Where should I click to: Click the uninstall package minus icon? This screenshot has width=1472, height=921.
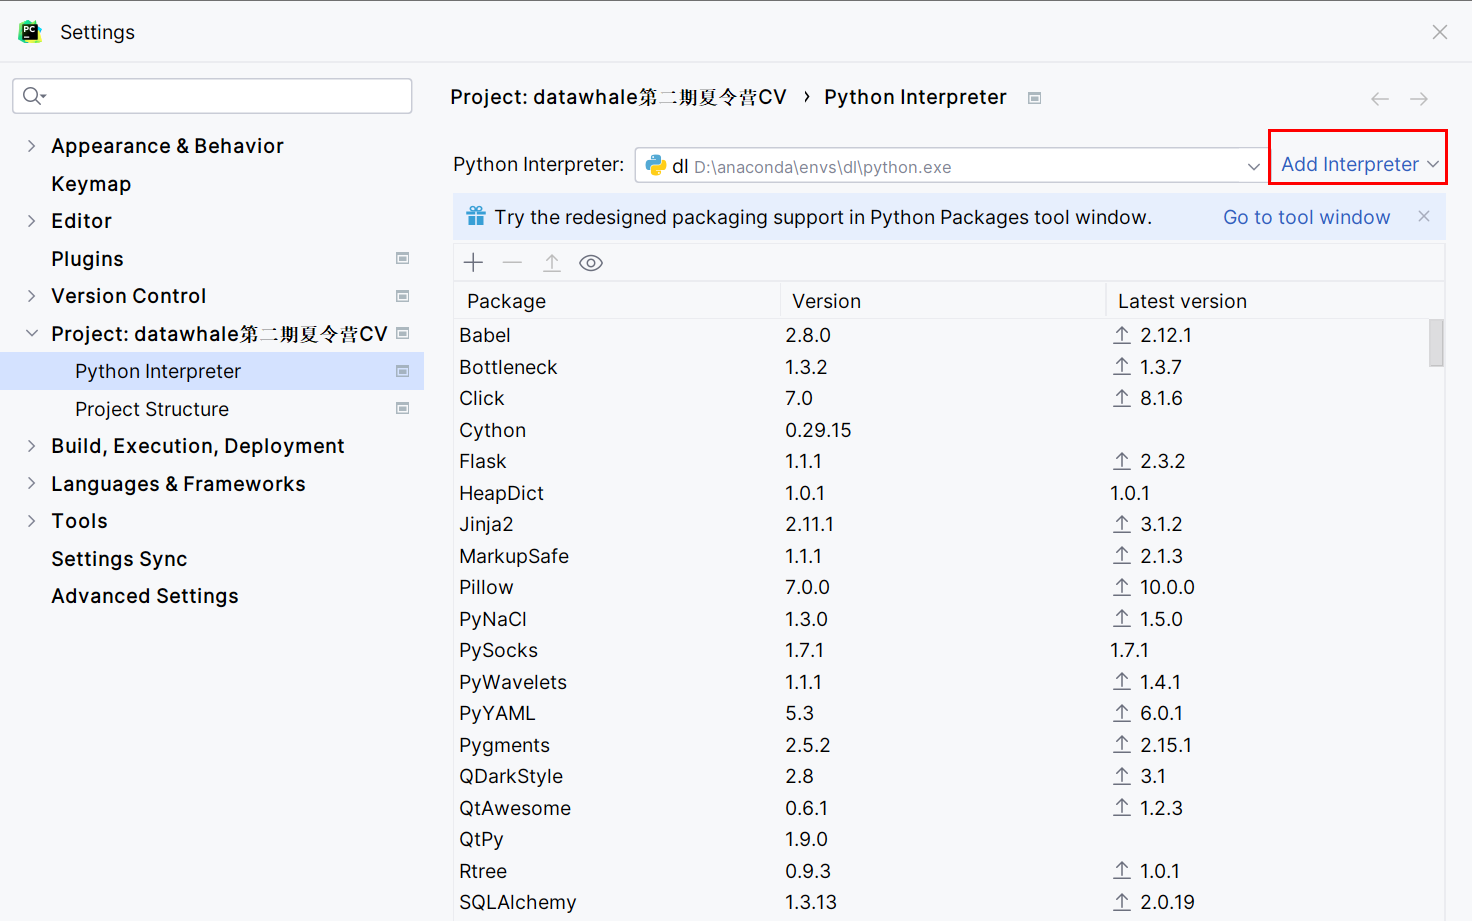pyautogui.click(x=512, y=263)
